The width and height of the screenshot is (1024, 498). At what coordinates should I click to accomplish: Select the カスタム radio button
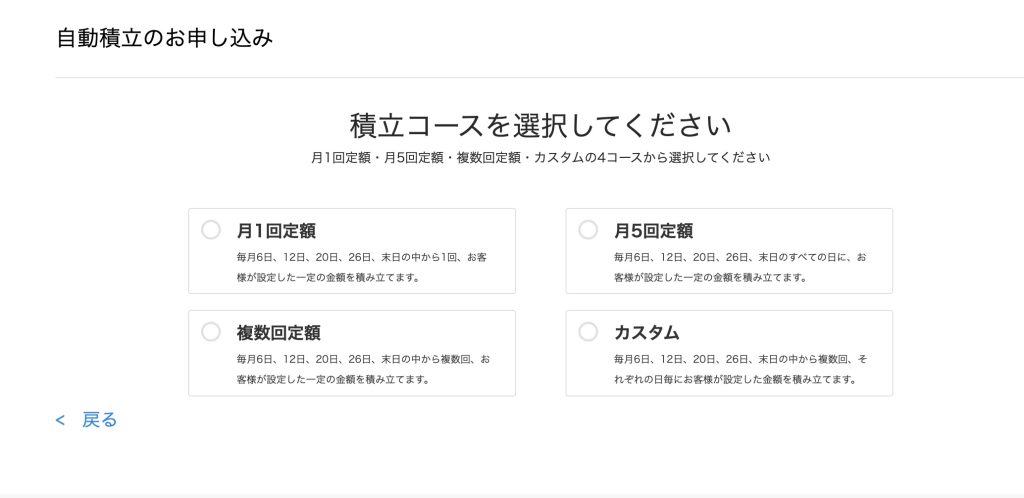click(x=588, y=332)
